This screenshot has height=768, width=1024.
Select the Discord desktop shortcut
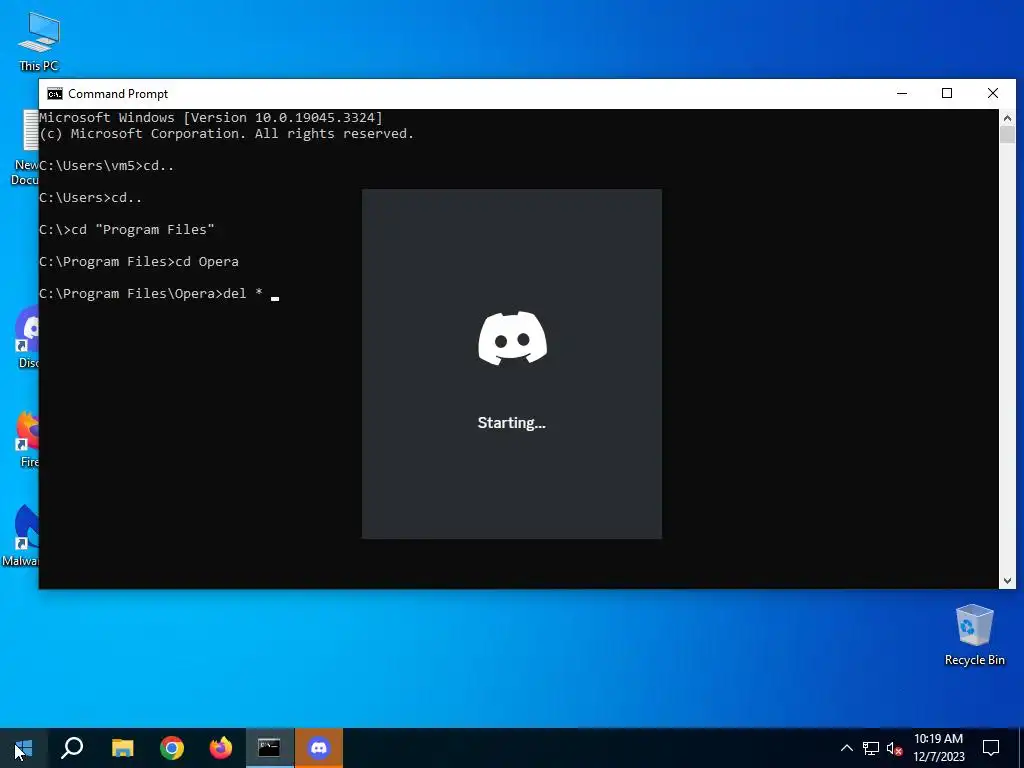click(x=27, y=338)
